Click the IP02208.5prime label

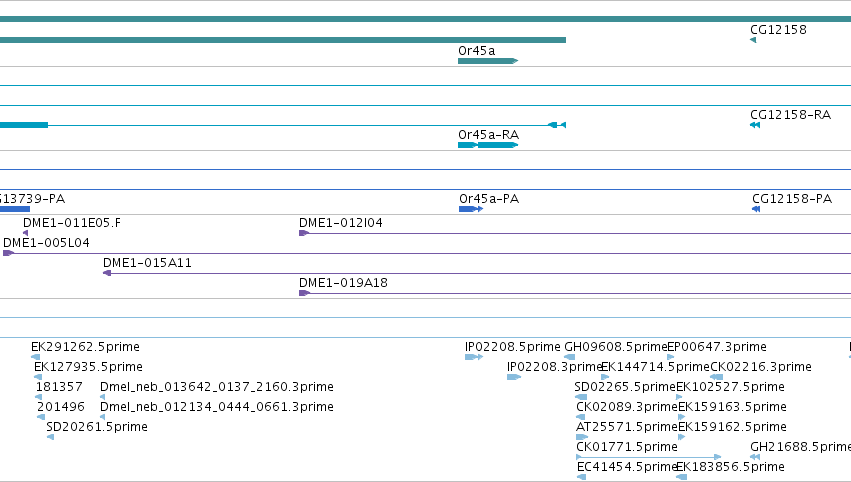point(512,346)
